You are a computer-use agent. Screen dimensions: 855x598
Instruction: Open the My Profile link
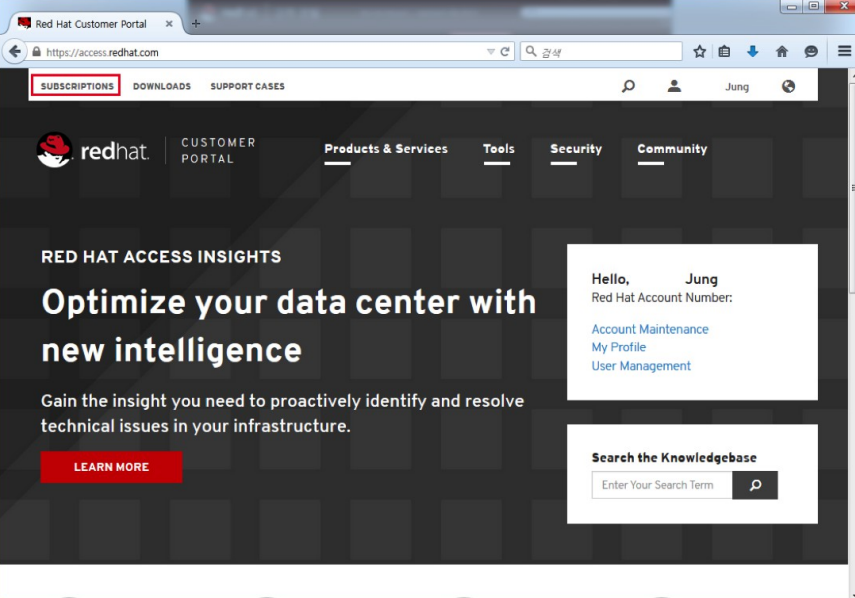(618, 347)
